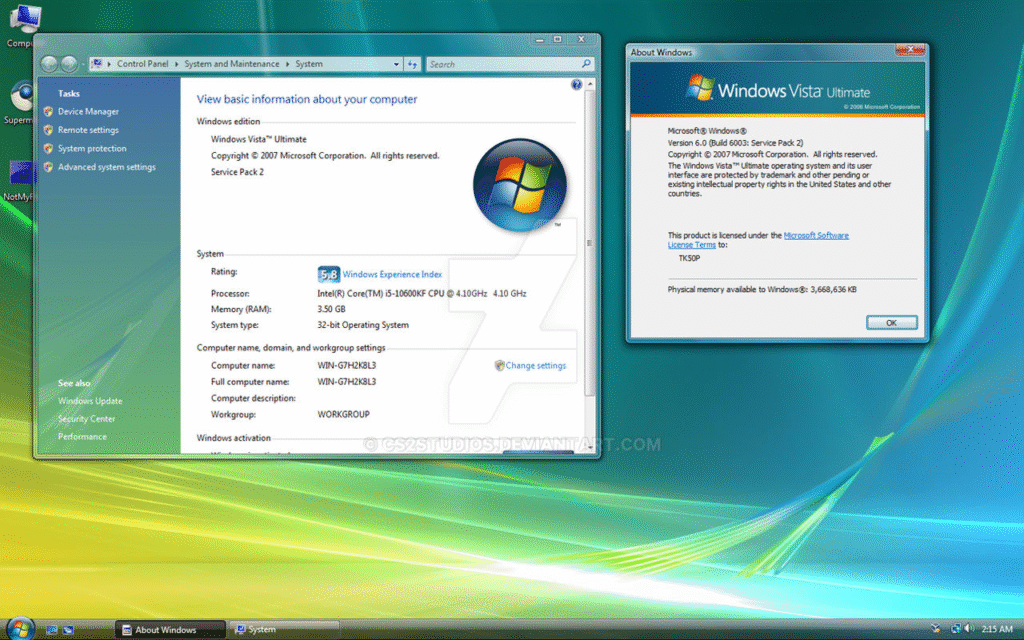Click the Change settings link
Image resolution: width=1024 pixels, height=640 pixels.
[535, 366]
